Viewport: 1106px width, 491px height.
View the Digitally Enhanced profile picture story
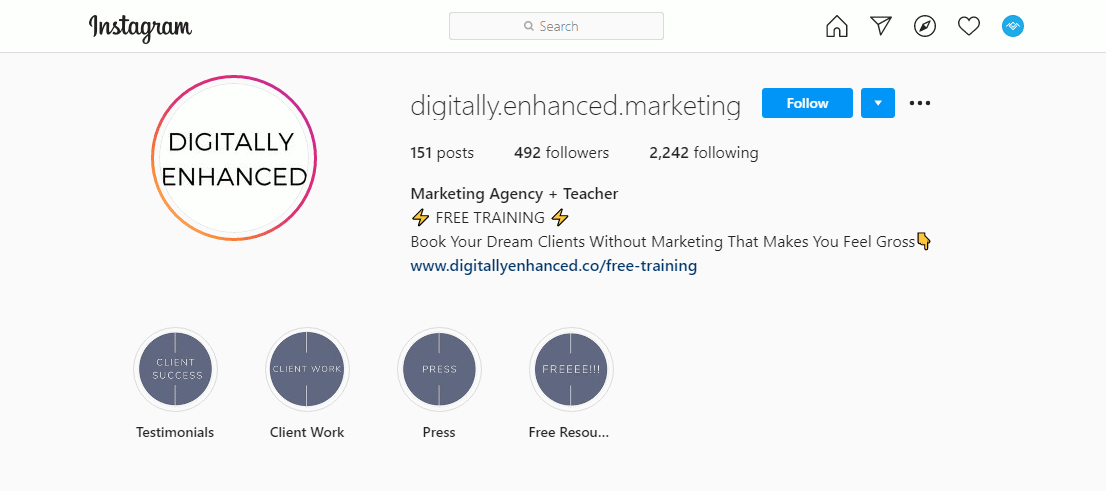click(233, 158)
